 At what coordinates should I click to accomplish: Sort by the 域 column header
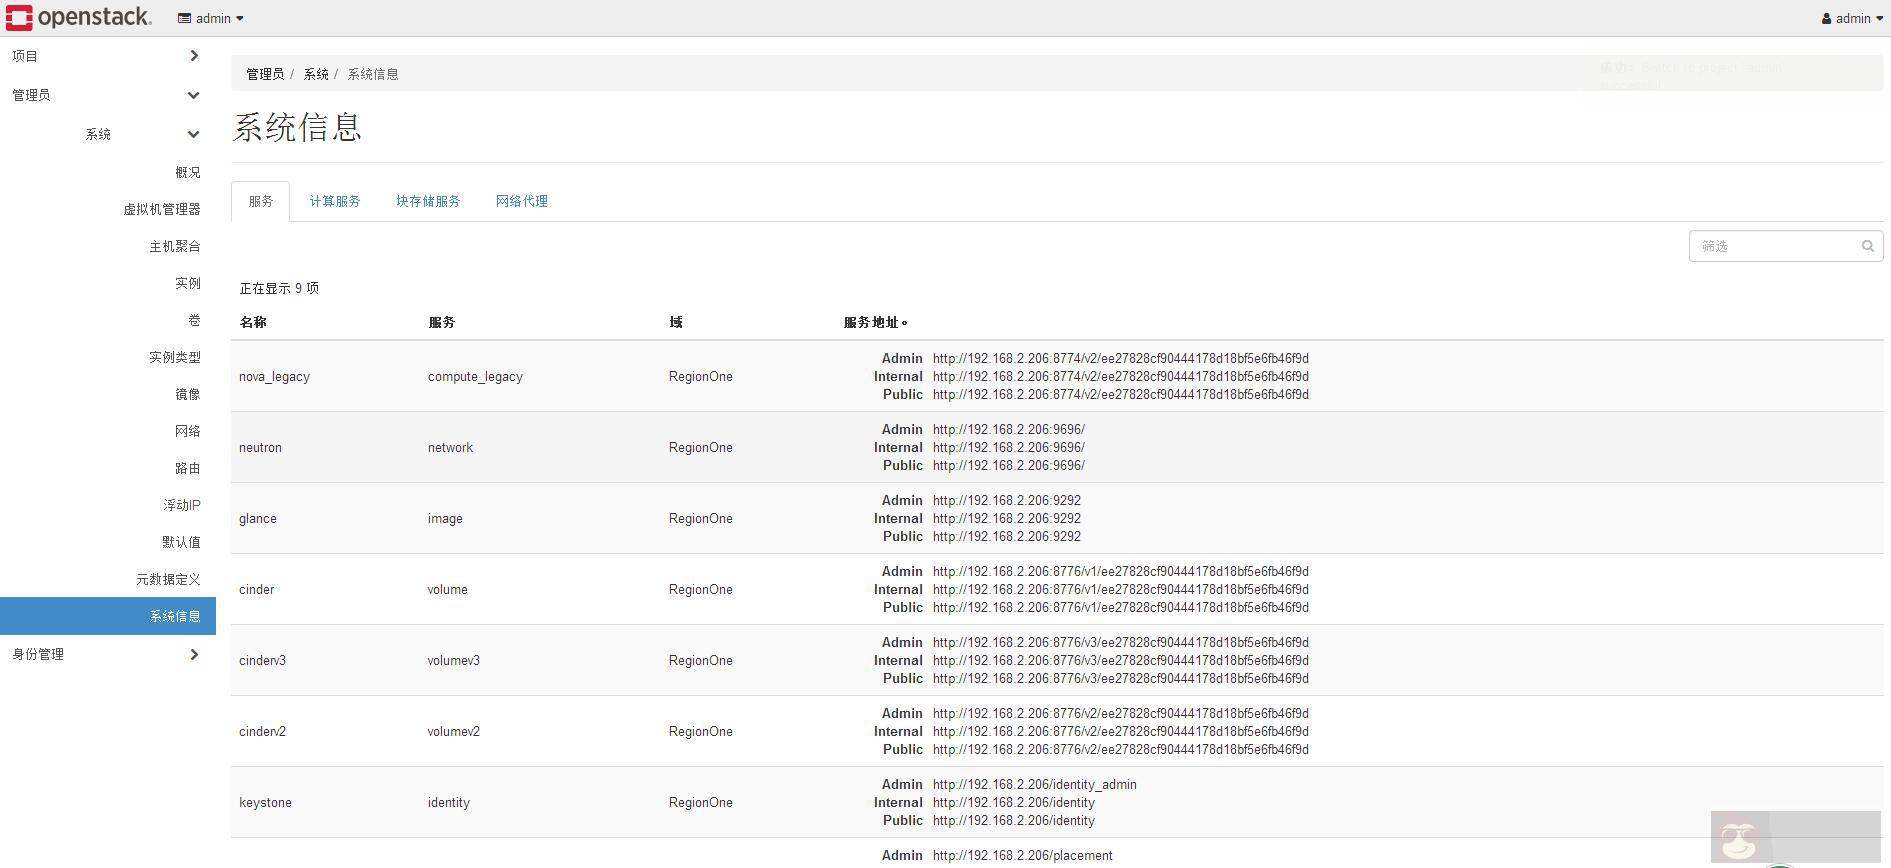(x=676, y=322)
